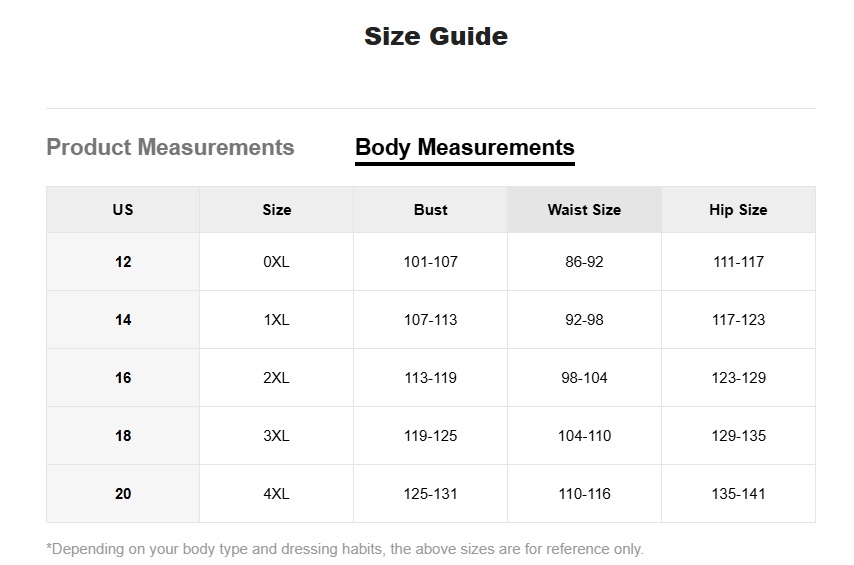The height and width of the screenshot is (565, 854).
Task: Click the Hip Size column header
Action: pos(738,210)
